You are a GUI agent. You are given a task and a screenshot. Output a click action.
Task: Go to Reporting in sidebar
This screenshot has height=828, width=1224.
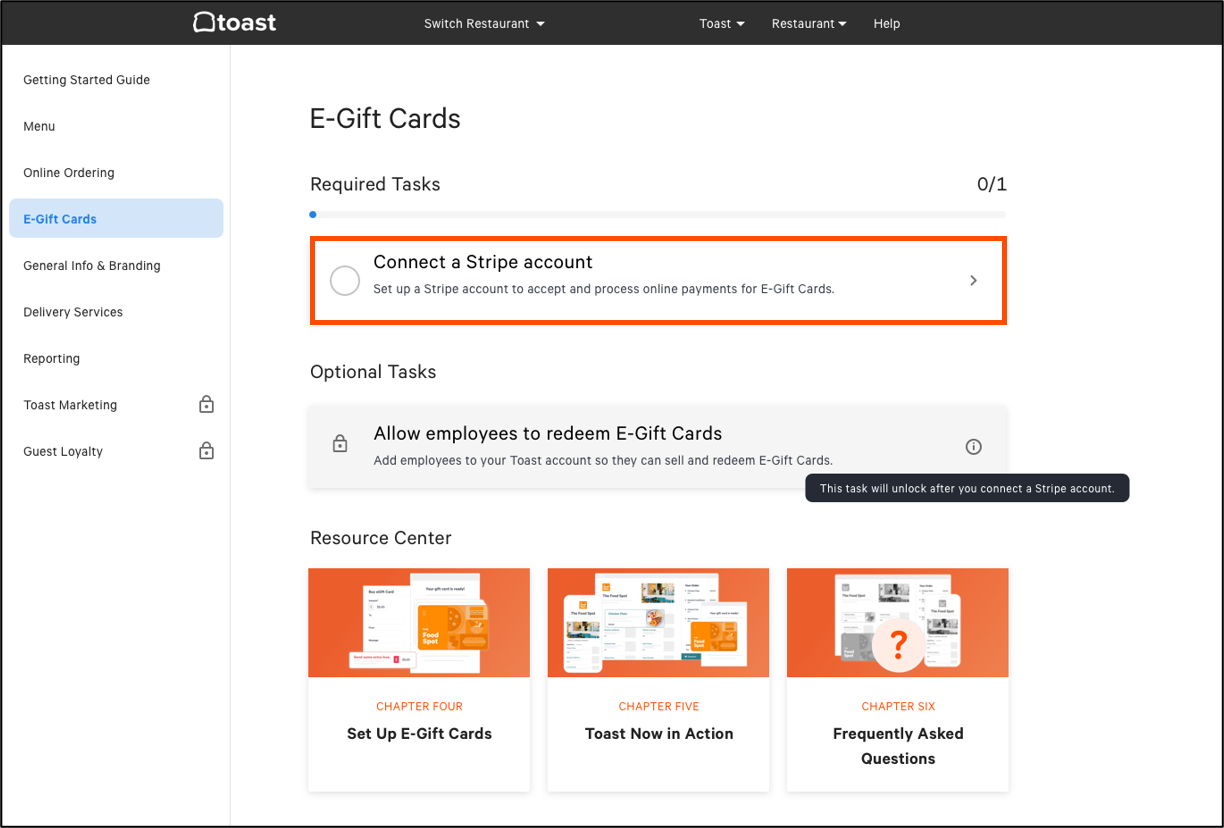click(52, 359)
